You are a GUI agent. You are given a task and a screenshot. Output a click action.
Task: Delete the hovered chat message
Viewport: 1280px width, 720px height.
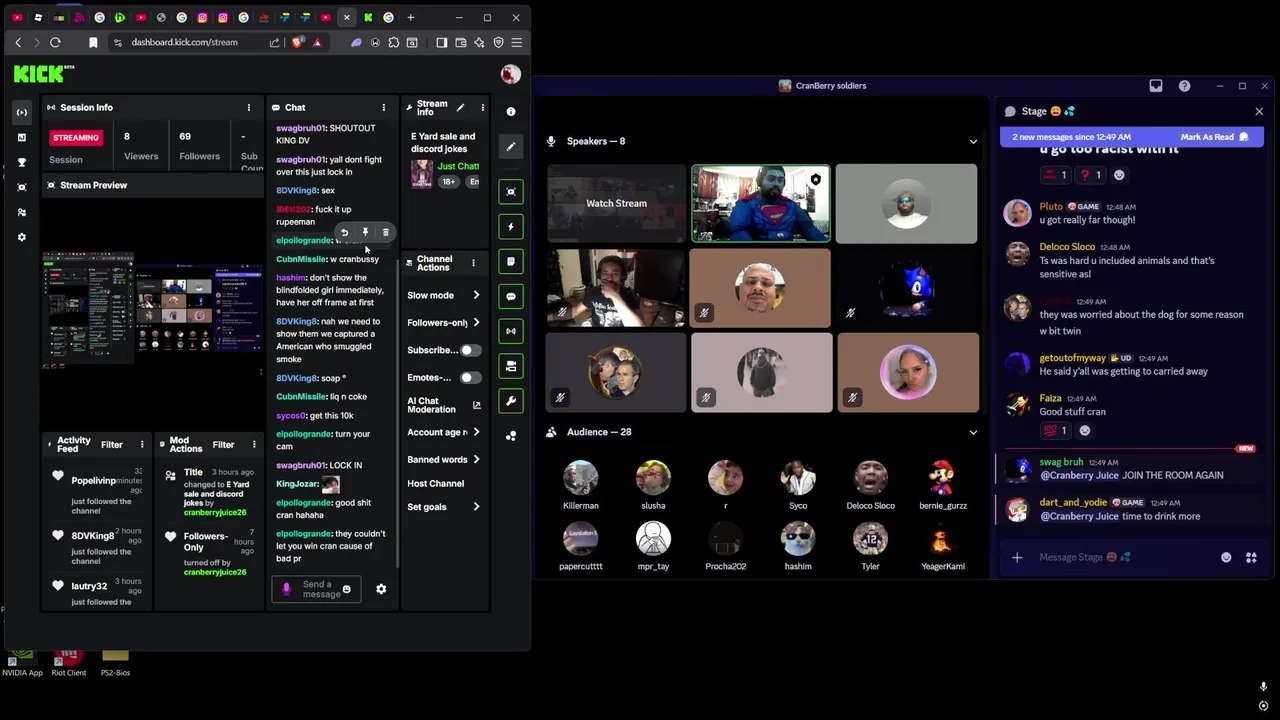385,232
